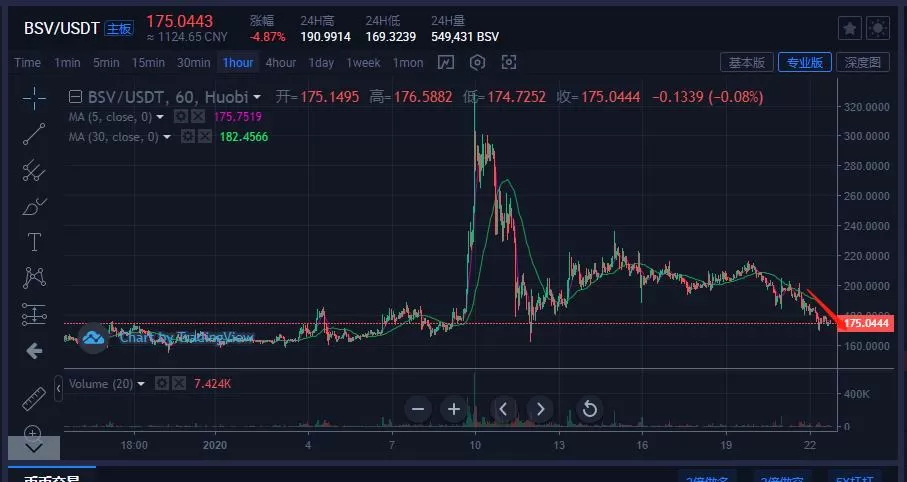Click the BSV/USDT pair title

coord(62,28)
